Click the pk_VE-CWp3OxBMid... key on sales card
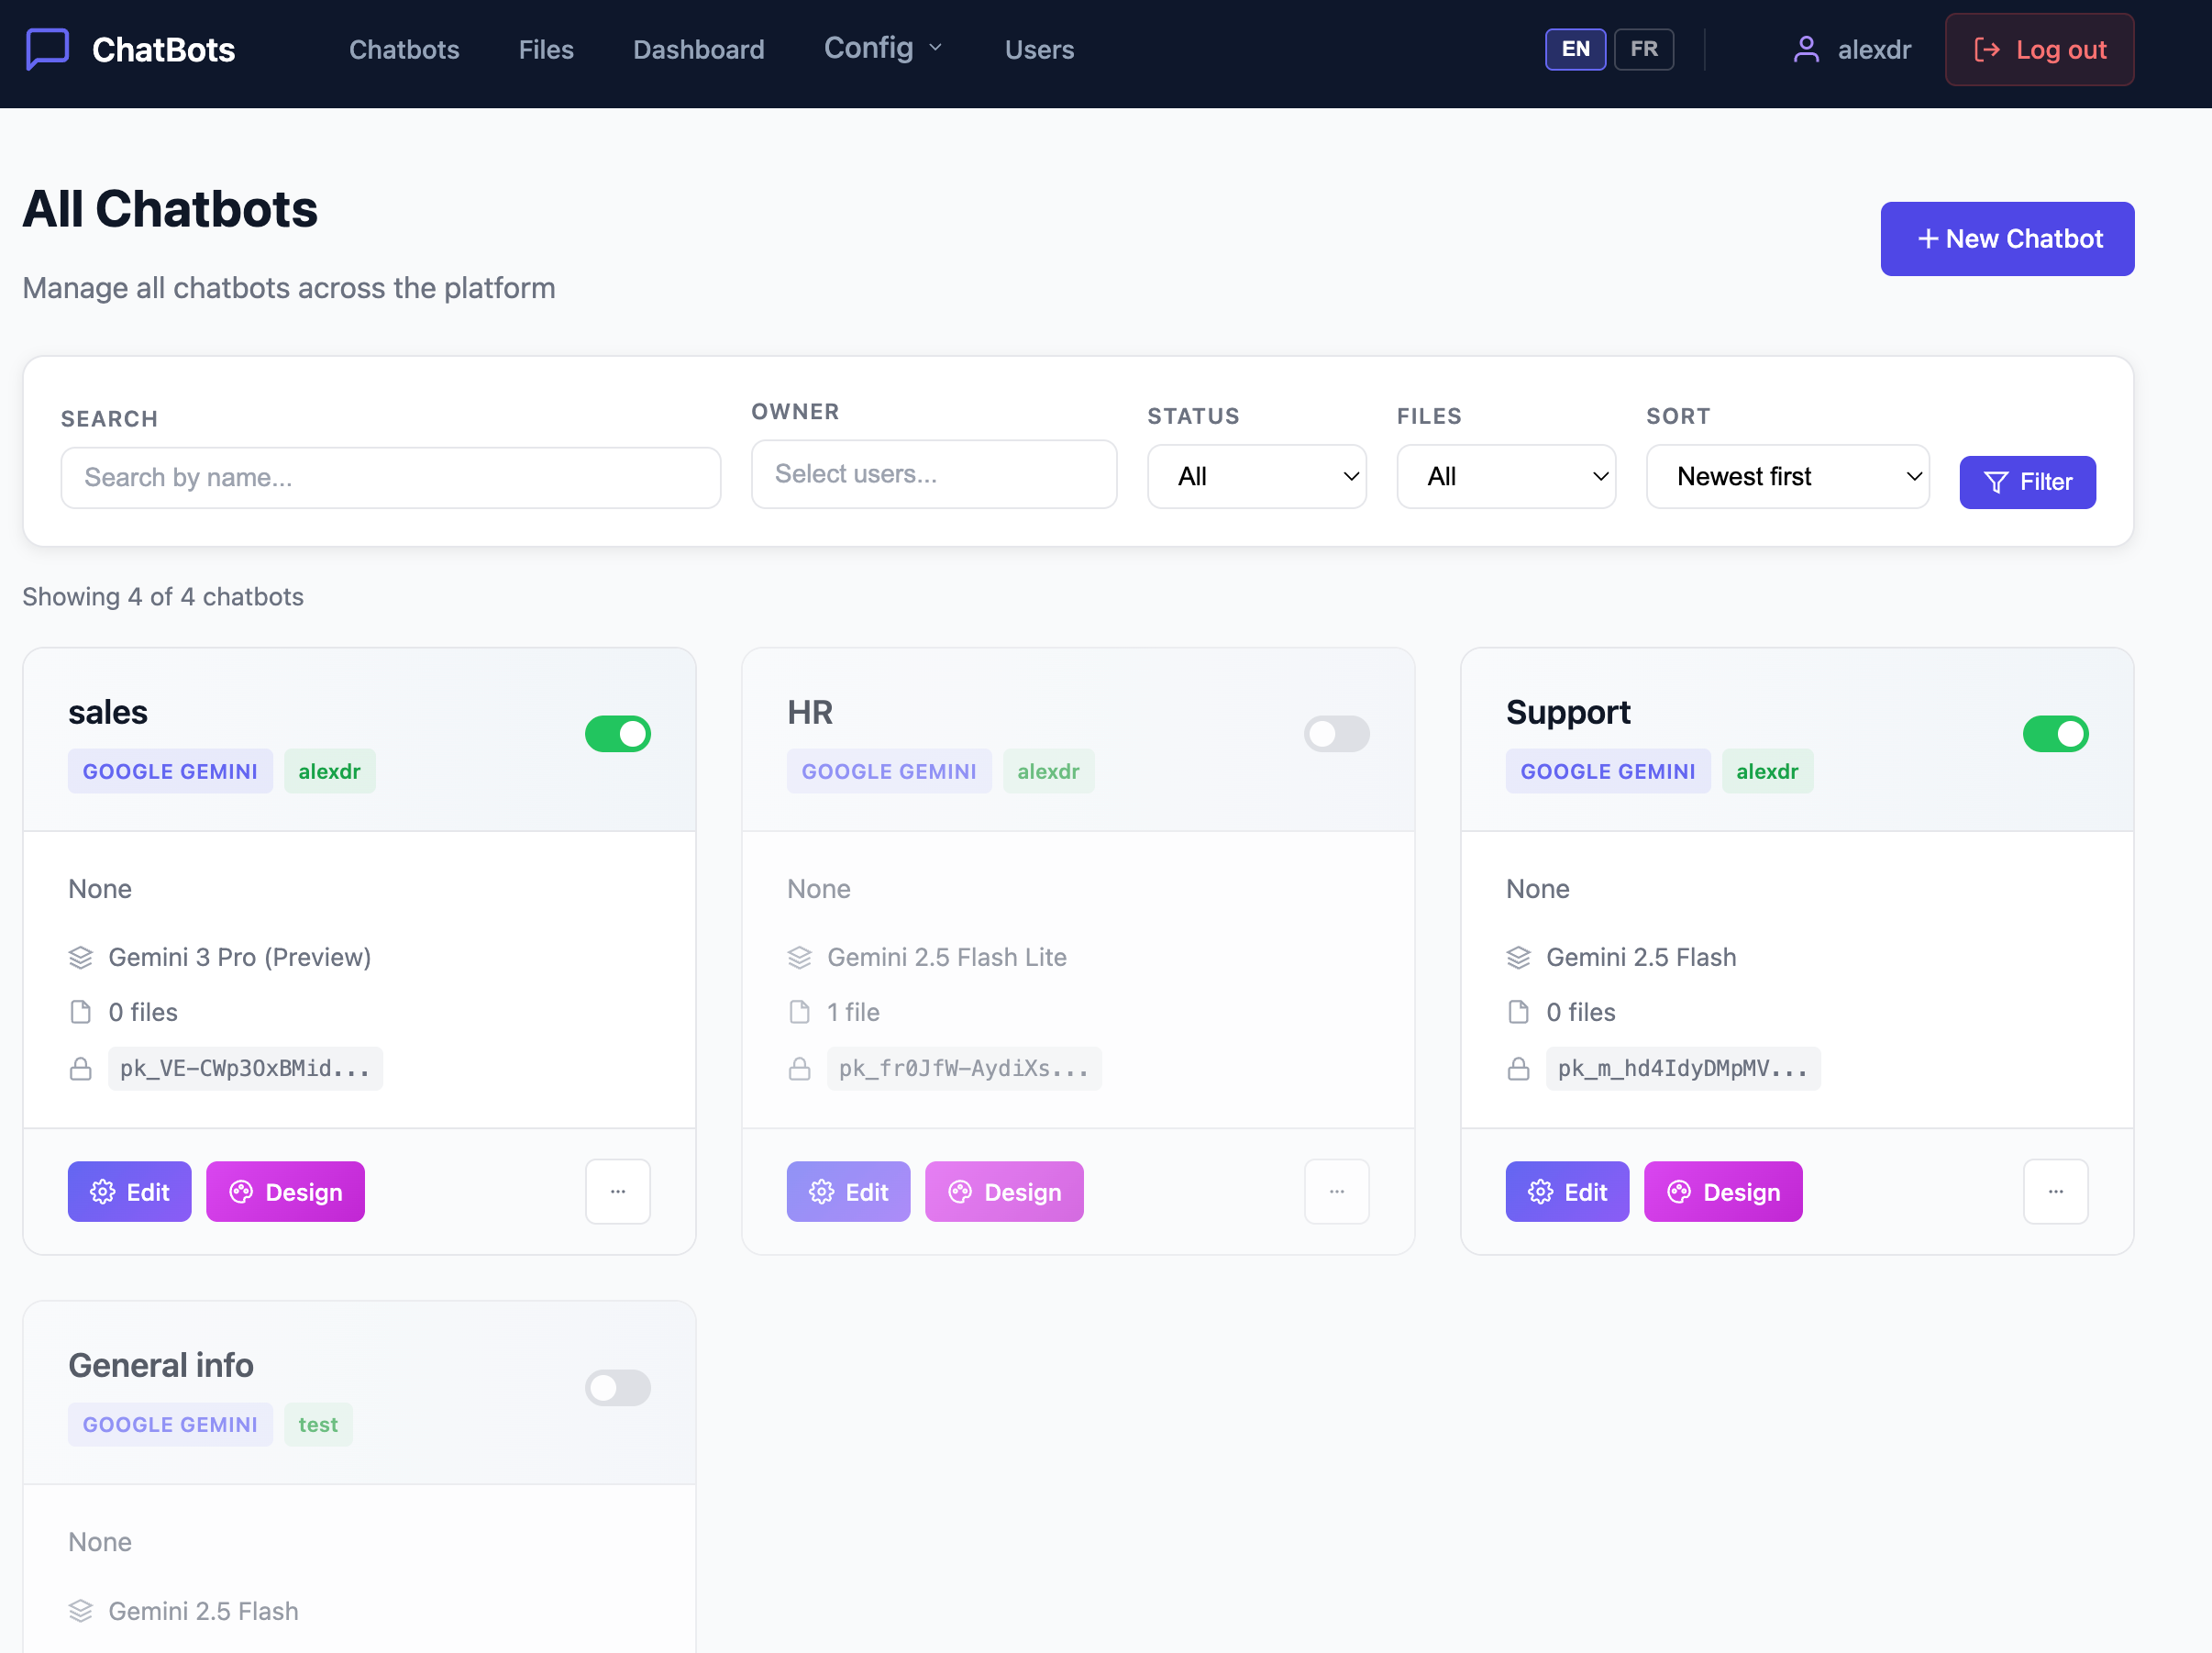This screenshot has width=2212, height=1653. click(x=245, y=1068)
